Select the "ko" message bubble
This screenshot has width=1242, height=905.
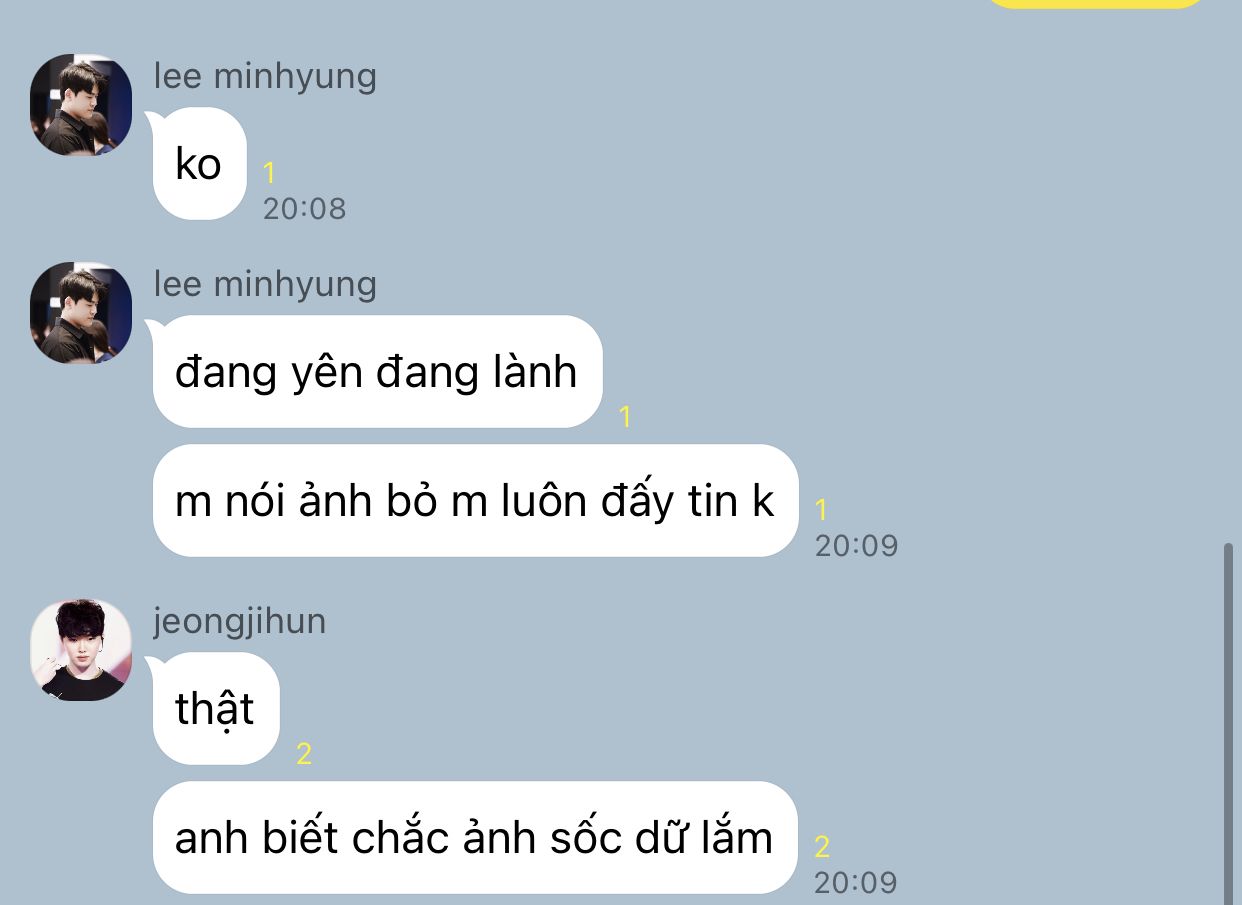pyautogui.click(x=199, y=164)
